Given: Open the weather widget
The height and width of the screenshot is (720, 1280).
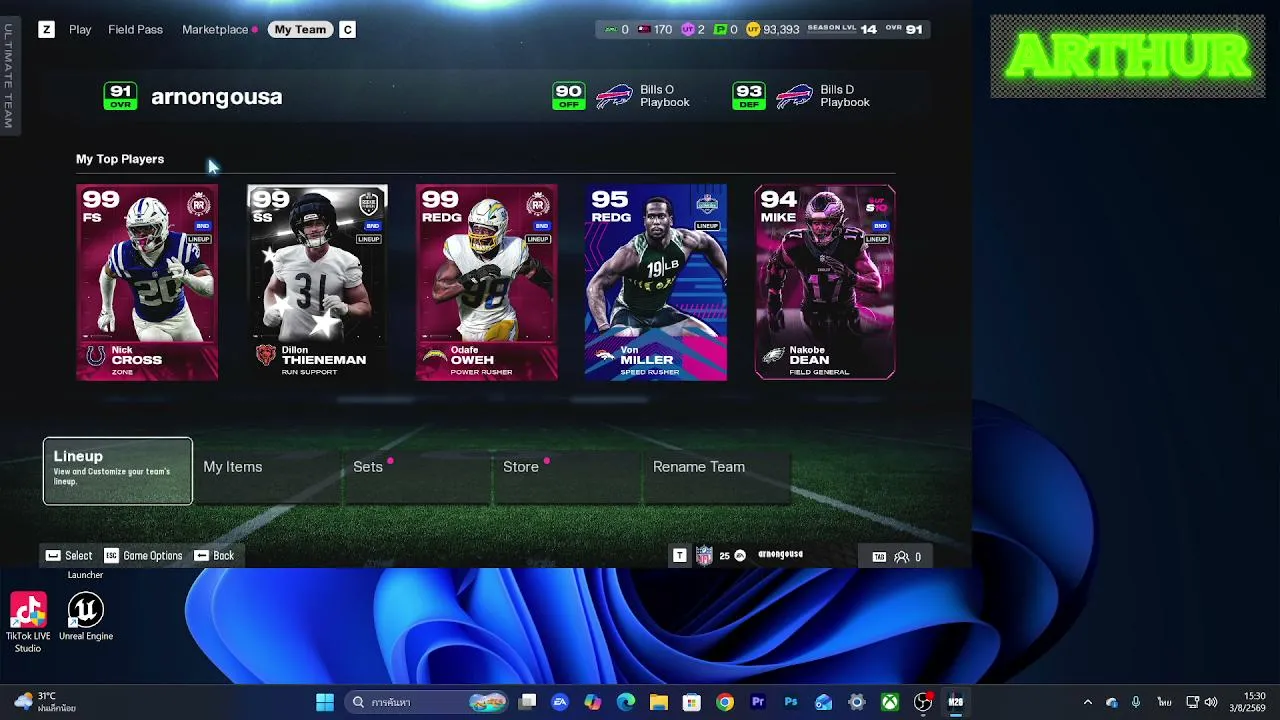Looking at the screenshot, I should (x=44, y=702).
